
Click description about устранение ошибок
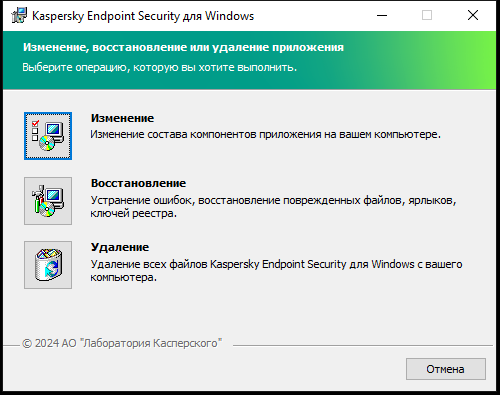coord(273,207)
